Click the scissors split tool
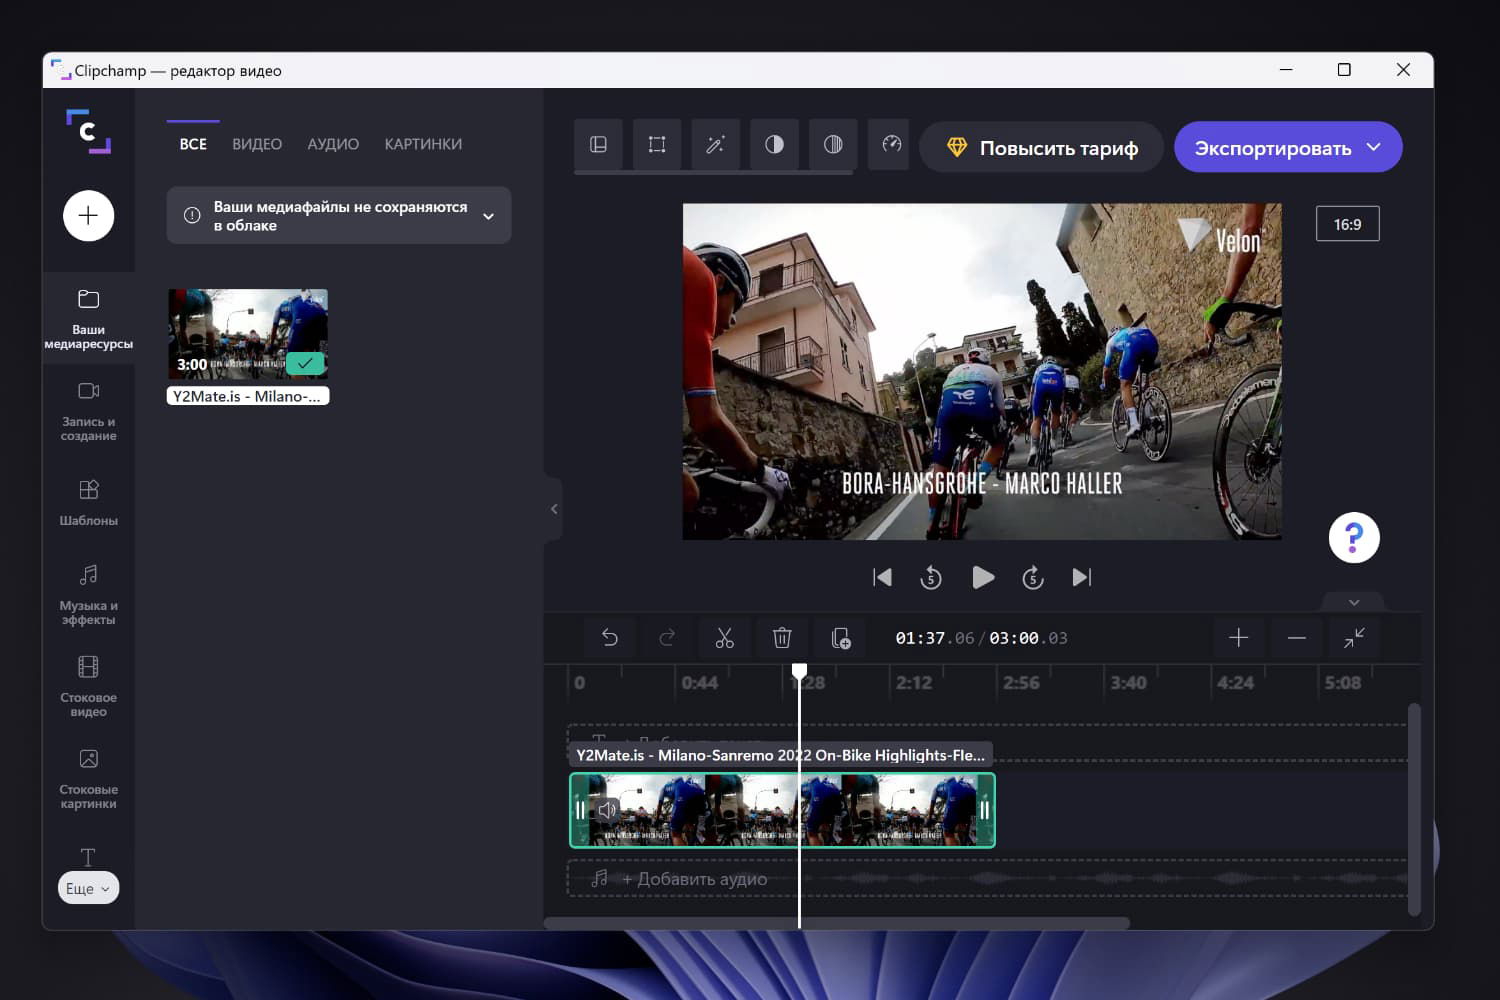This screenshot has width=1500, height=1000. pos(724,638)
